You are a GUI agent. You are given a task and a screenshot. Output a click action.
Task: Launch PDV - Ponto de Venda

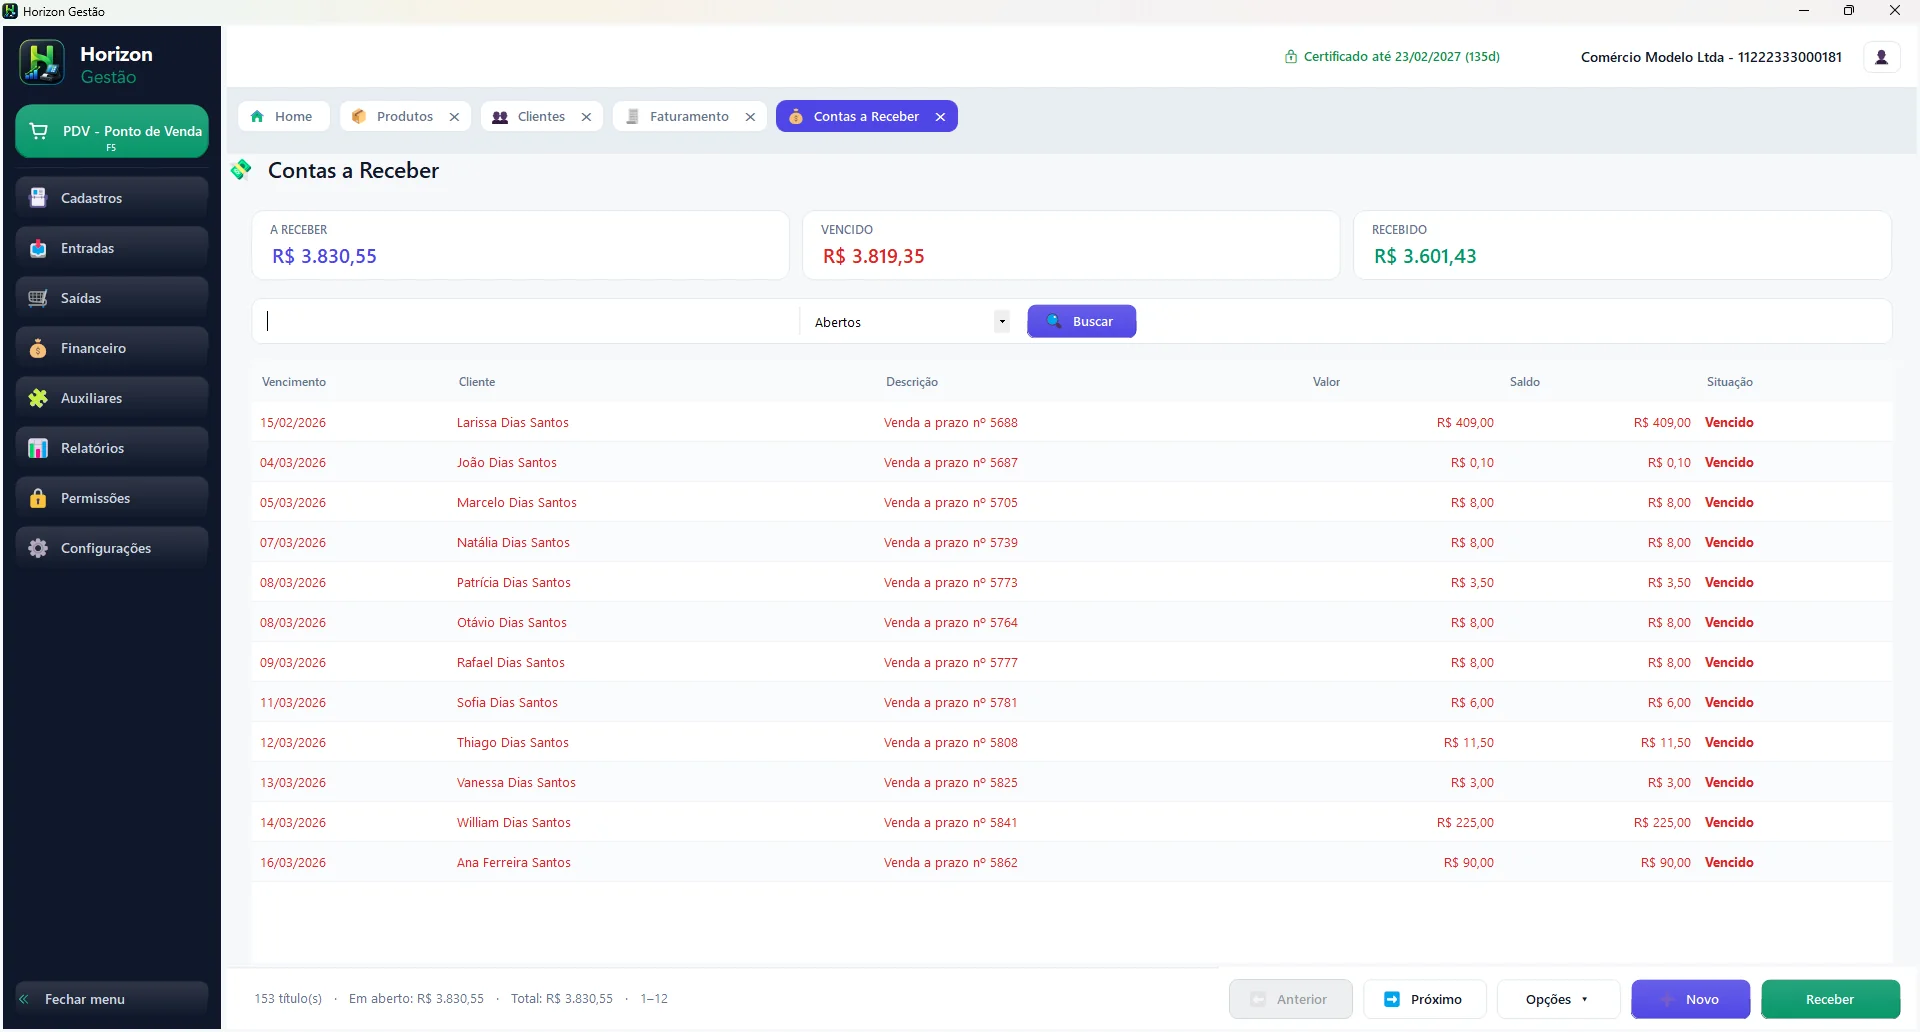point(112,132)
